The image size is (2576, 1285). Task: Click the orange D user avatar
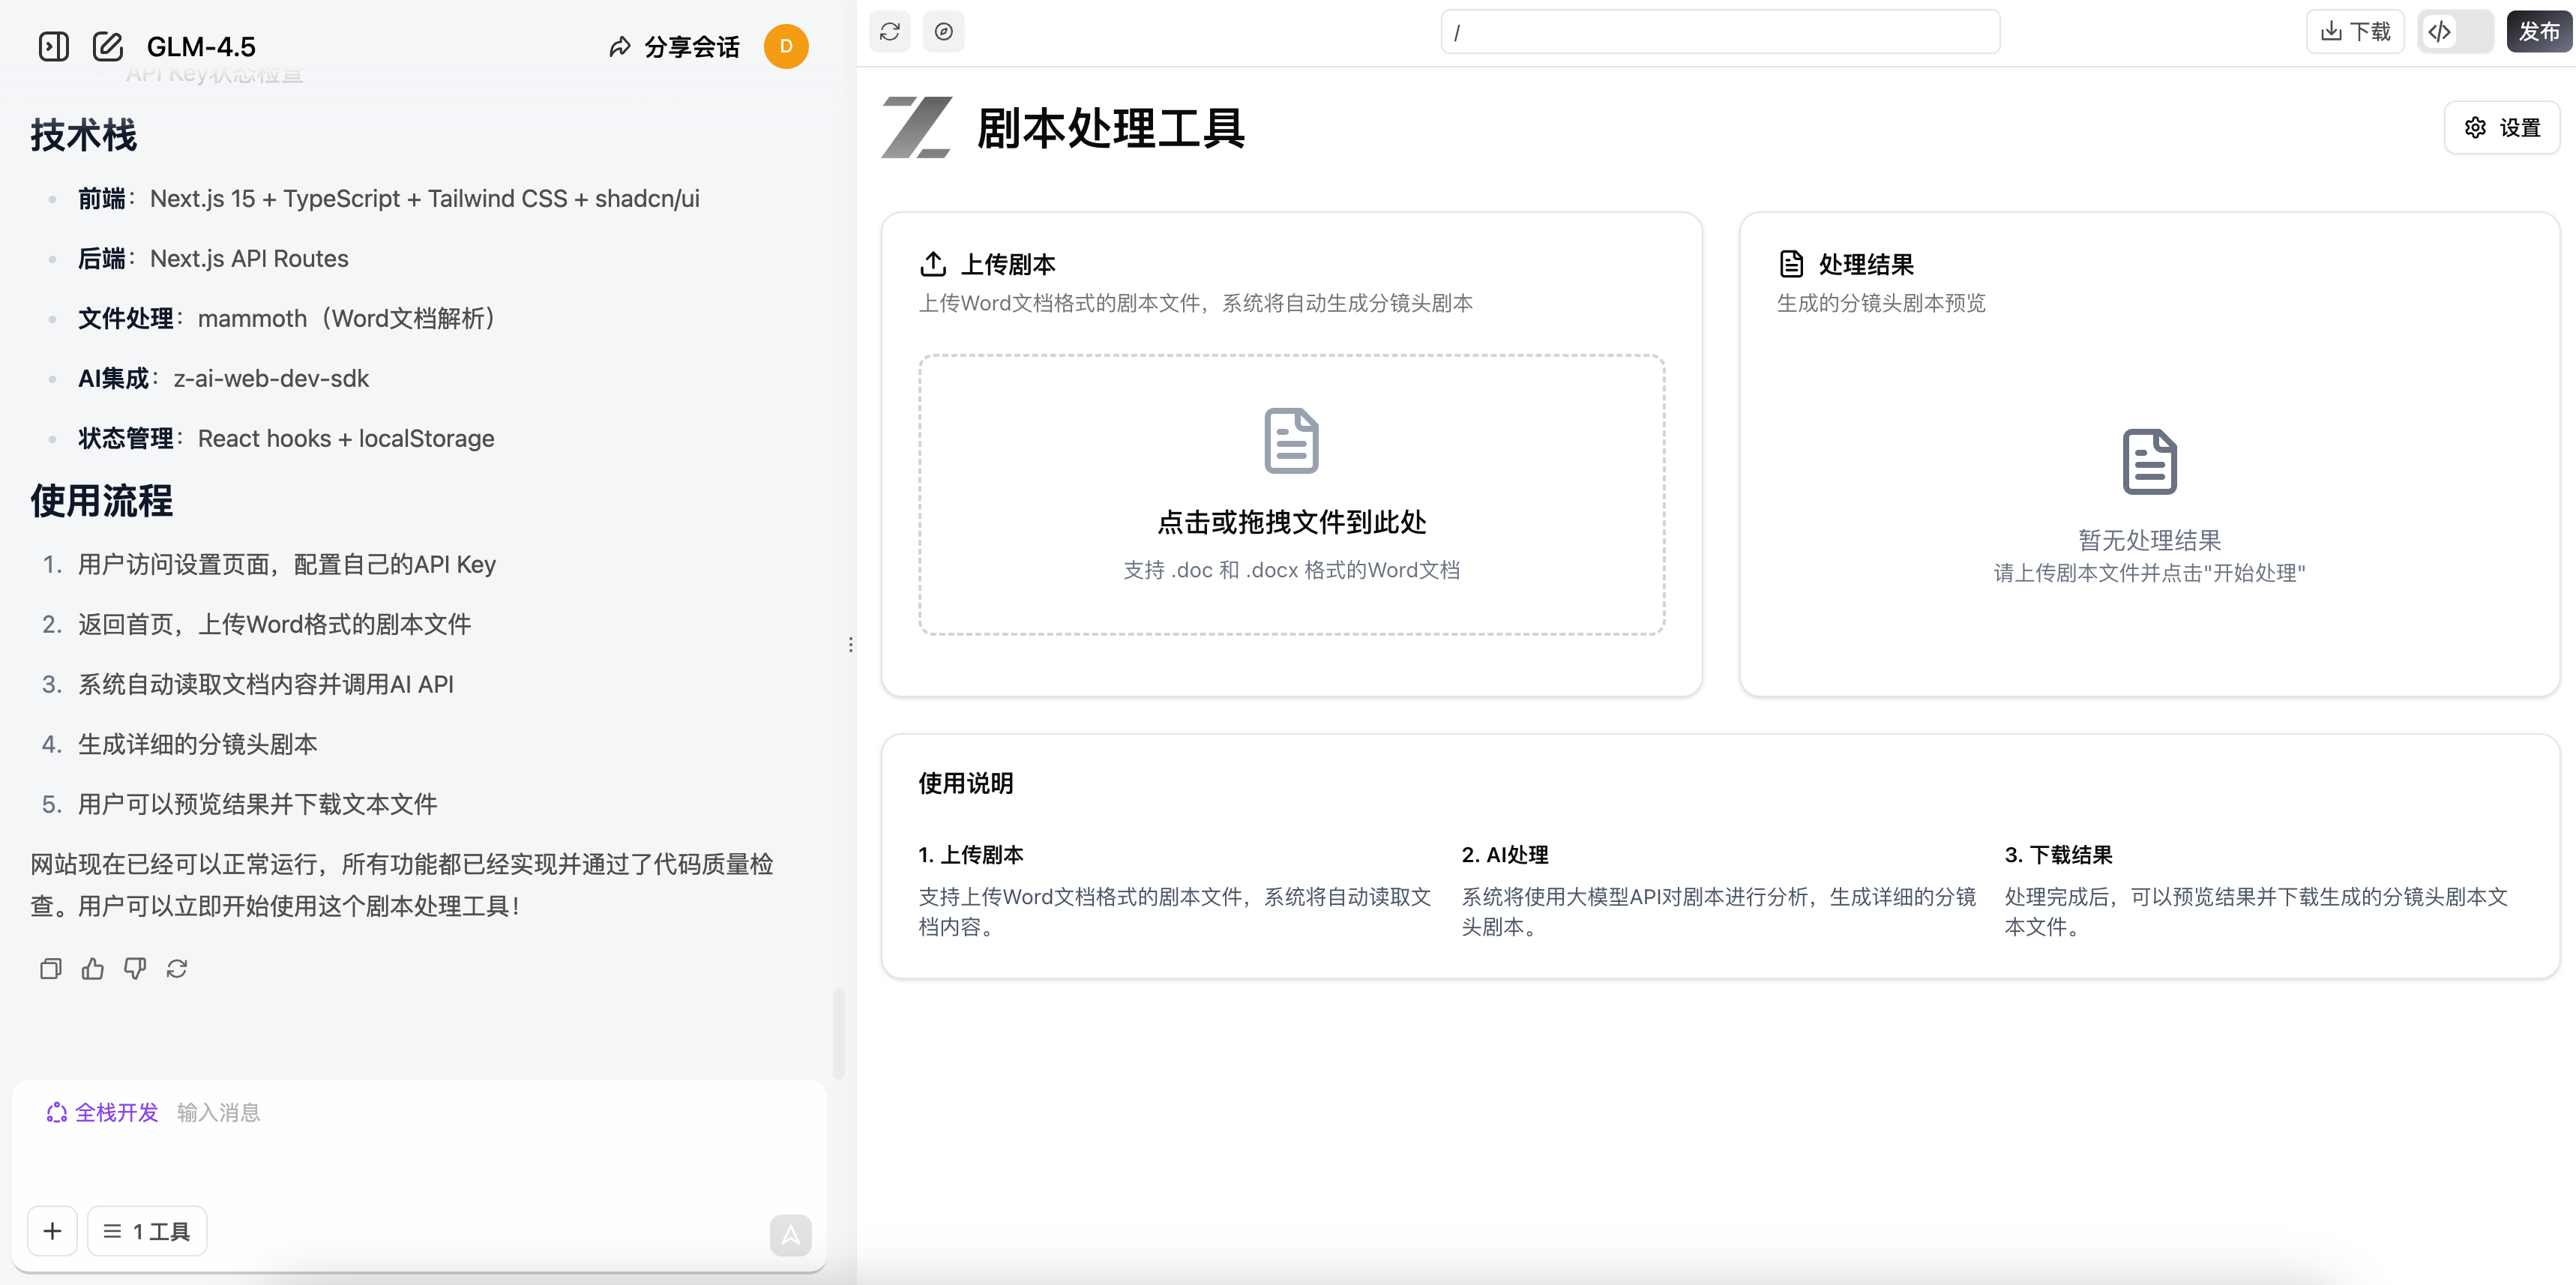786,46
